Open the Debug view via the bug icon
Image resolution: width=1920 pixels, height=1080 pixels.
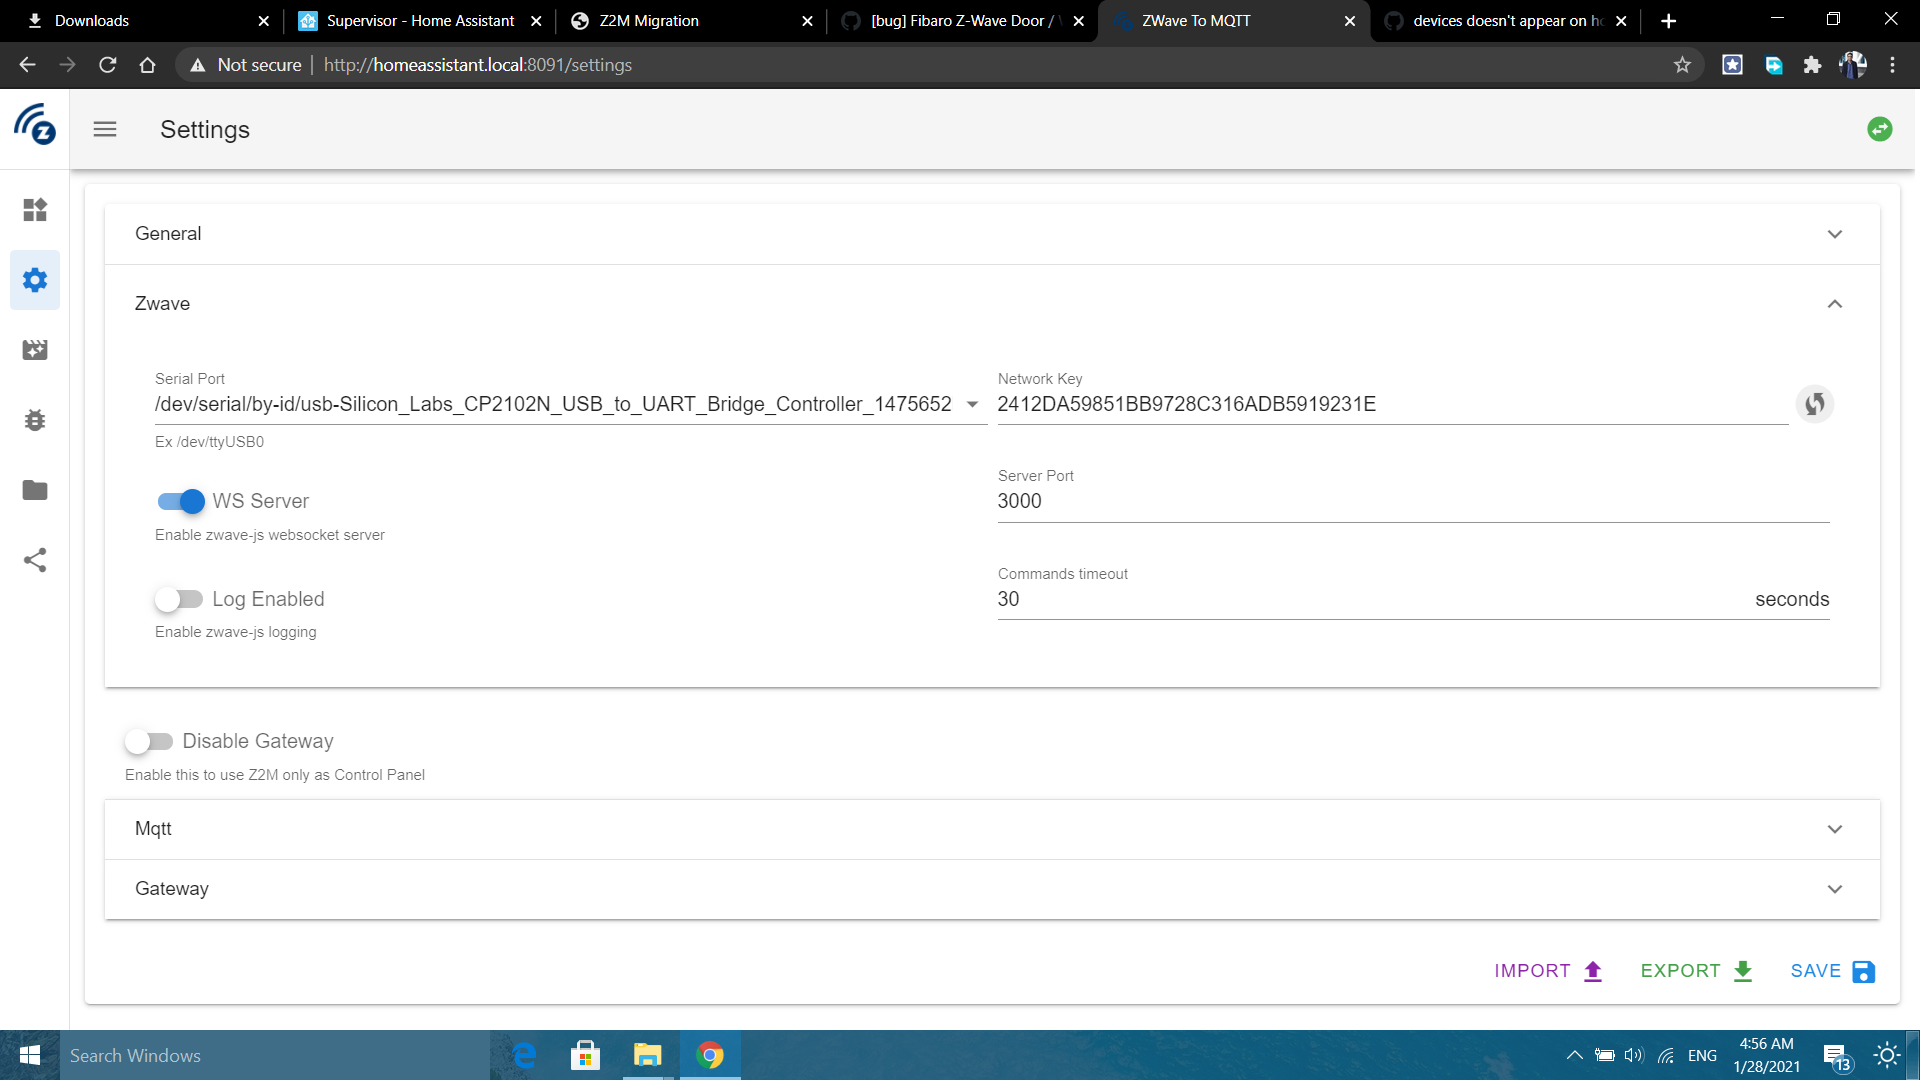tap(35, 420)
